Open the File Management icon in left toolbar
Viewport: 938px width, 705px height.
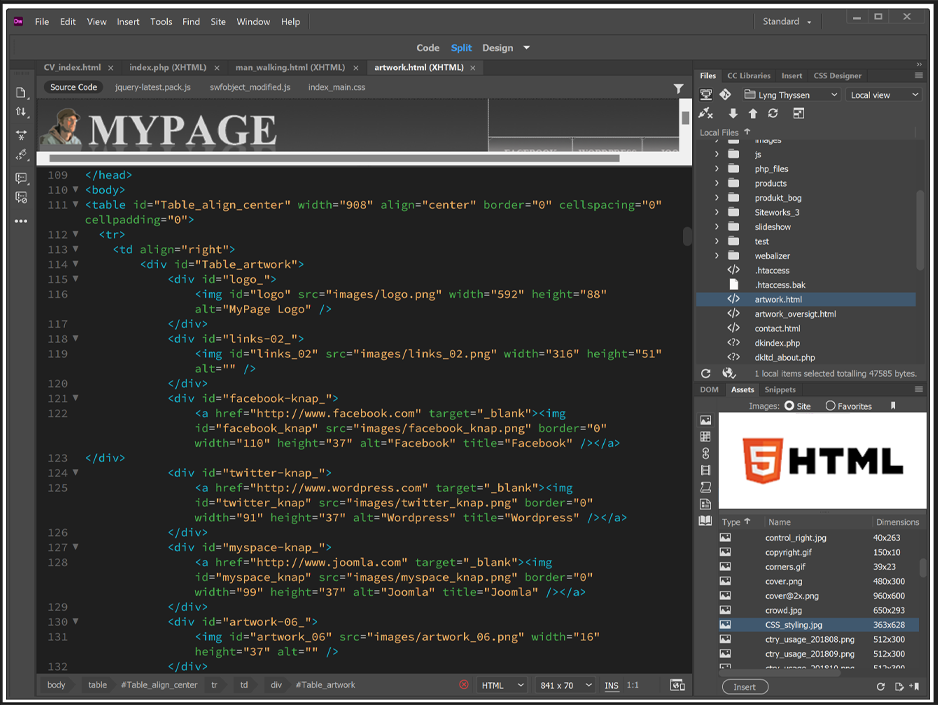(21, 112)
